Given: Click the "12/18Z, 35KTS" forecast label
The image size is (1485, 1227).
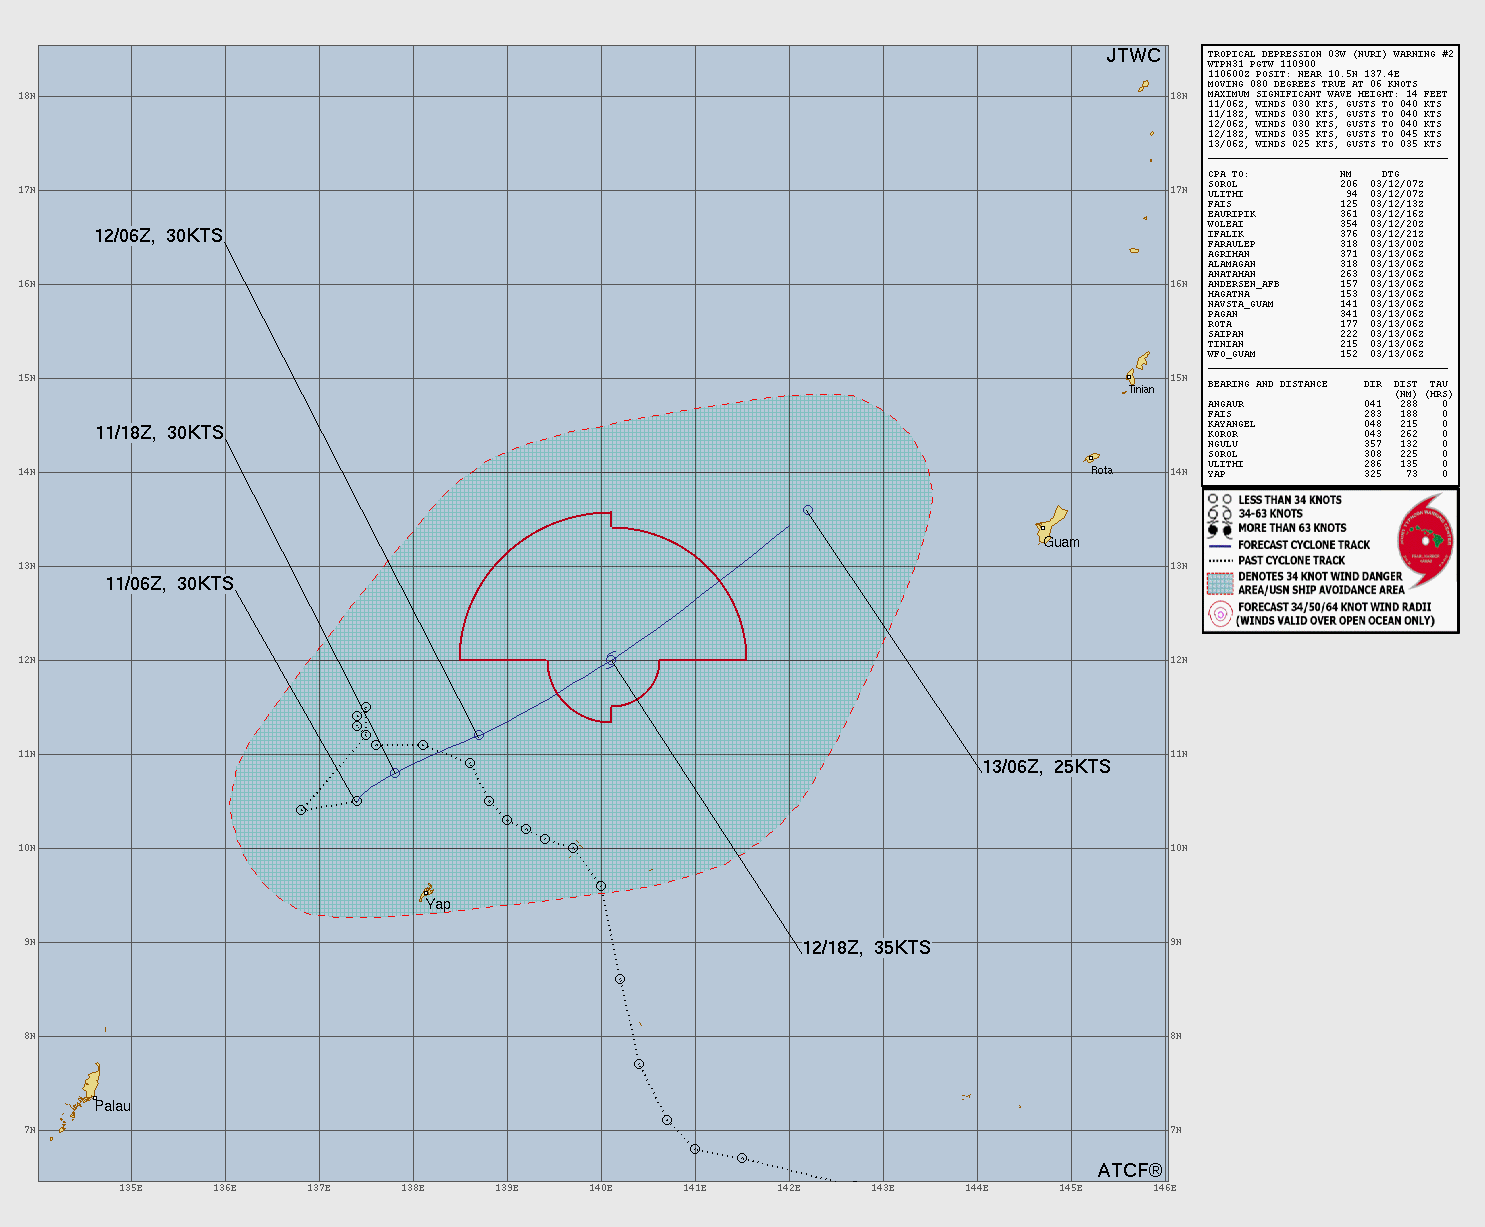Looking at the screenshot, I should tap(866, 948).
